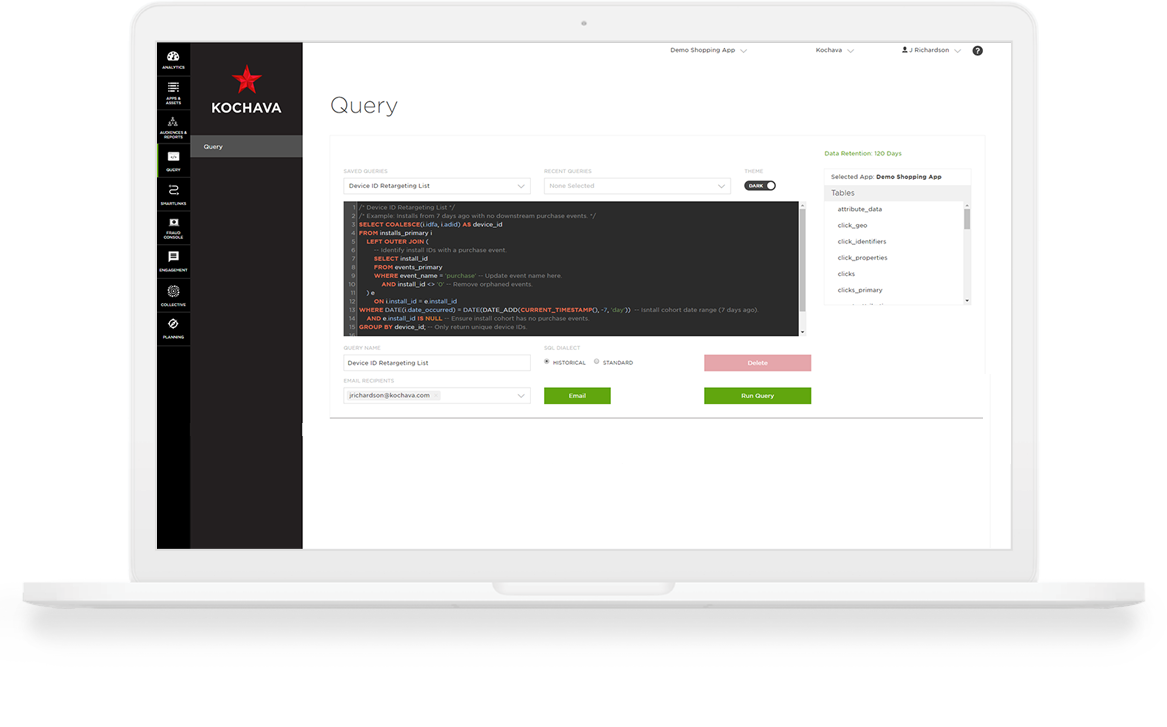Screen dimensions: 1167x727
Task: Click the Tables list scroll-down arrow
Action: point(967,301)
